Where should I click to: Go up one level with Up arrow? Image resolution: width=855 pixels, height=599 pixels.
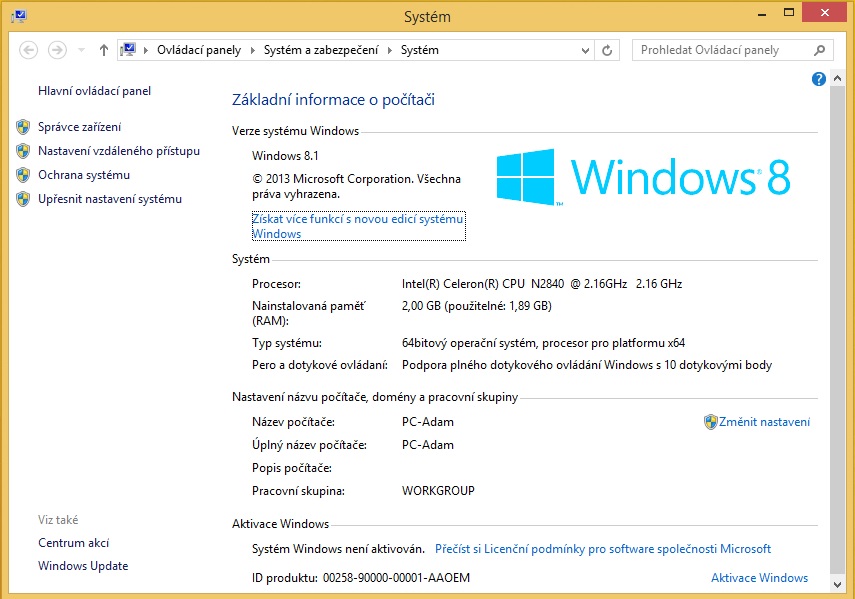[x=104, y=50]
